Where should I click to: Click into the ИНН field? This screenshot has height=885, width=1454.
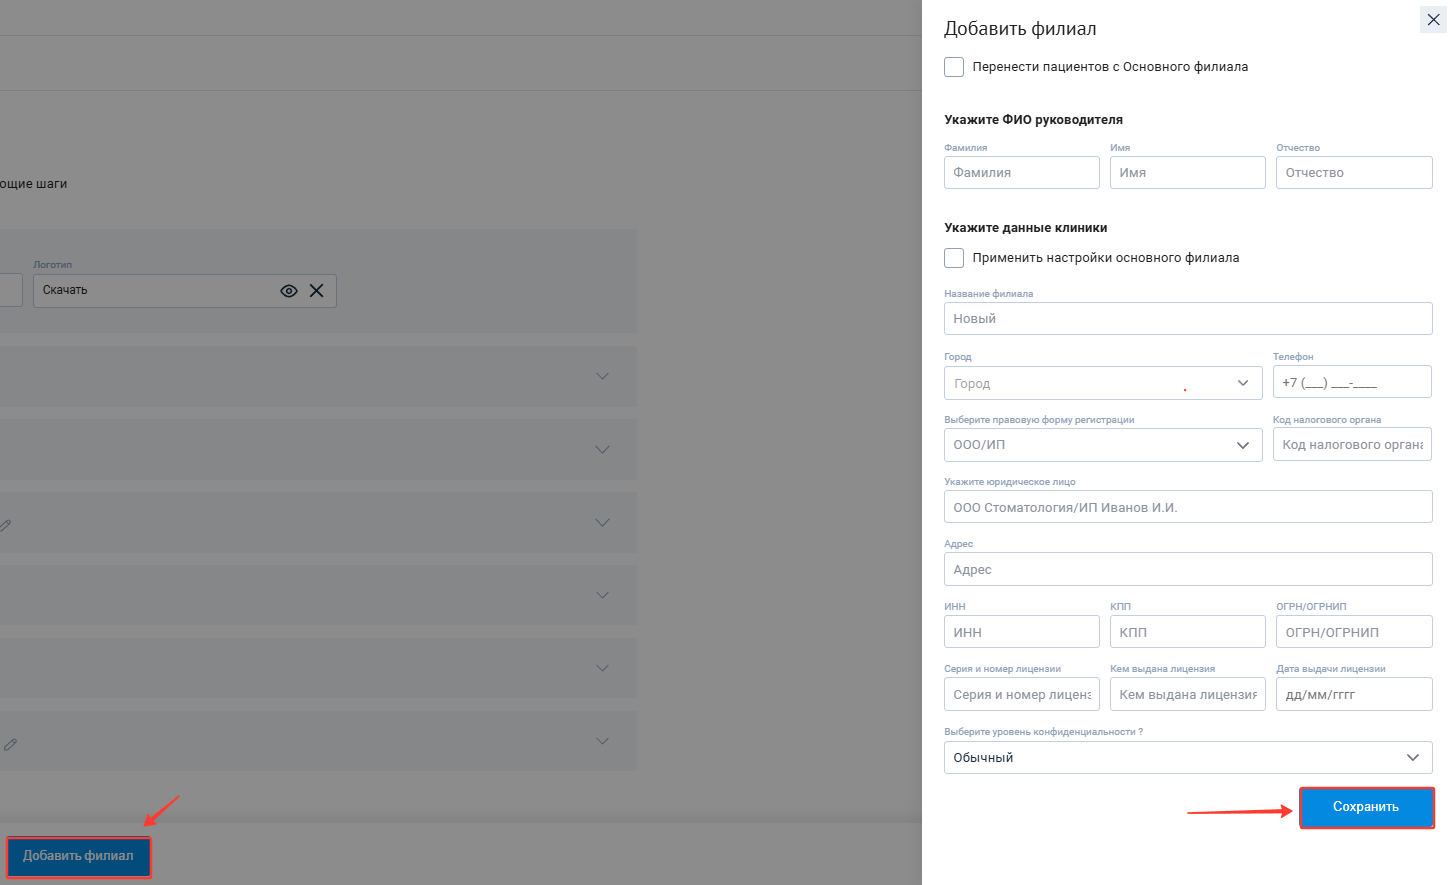1021,632
